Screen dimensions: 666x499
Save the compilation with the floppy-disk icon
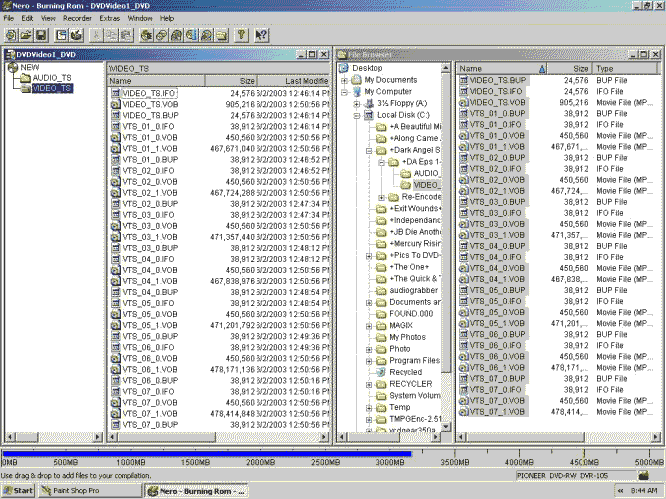(41, 35)
